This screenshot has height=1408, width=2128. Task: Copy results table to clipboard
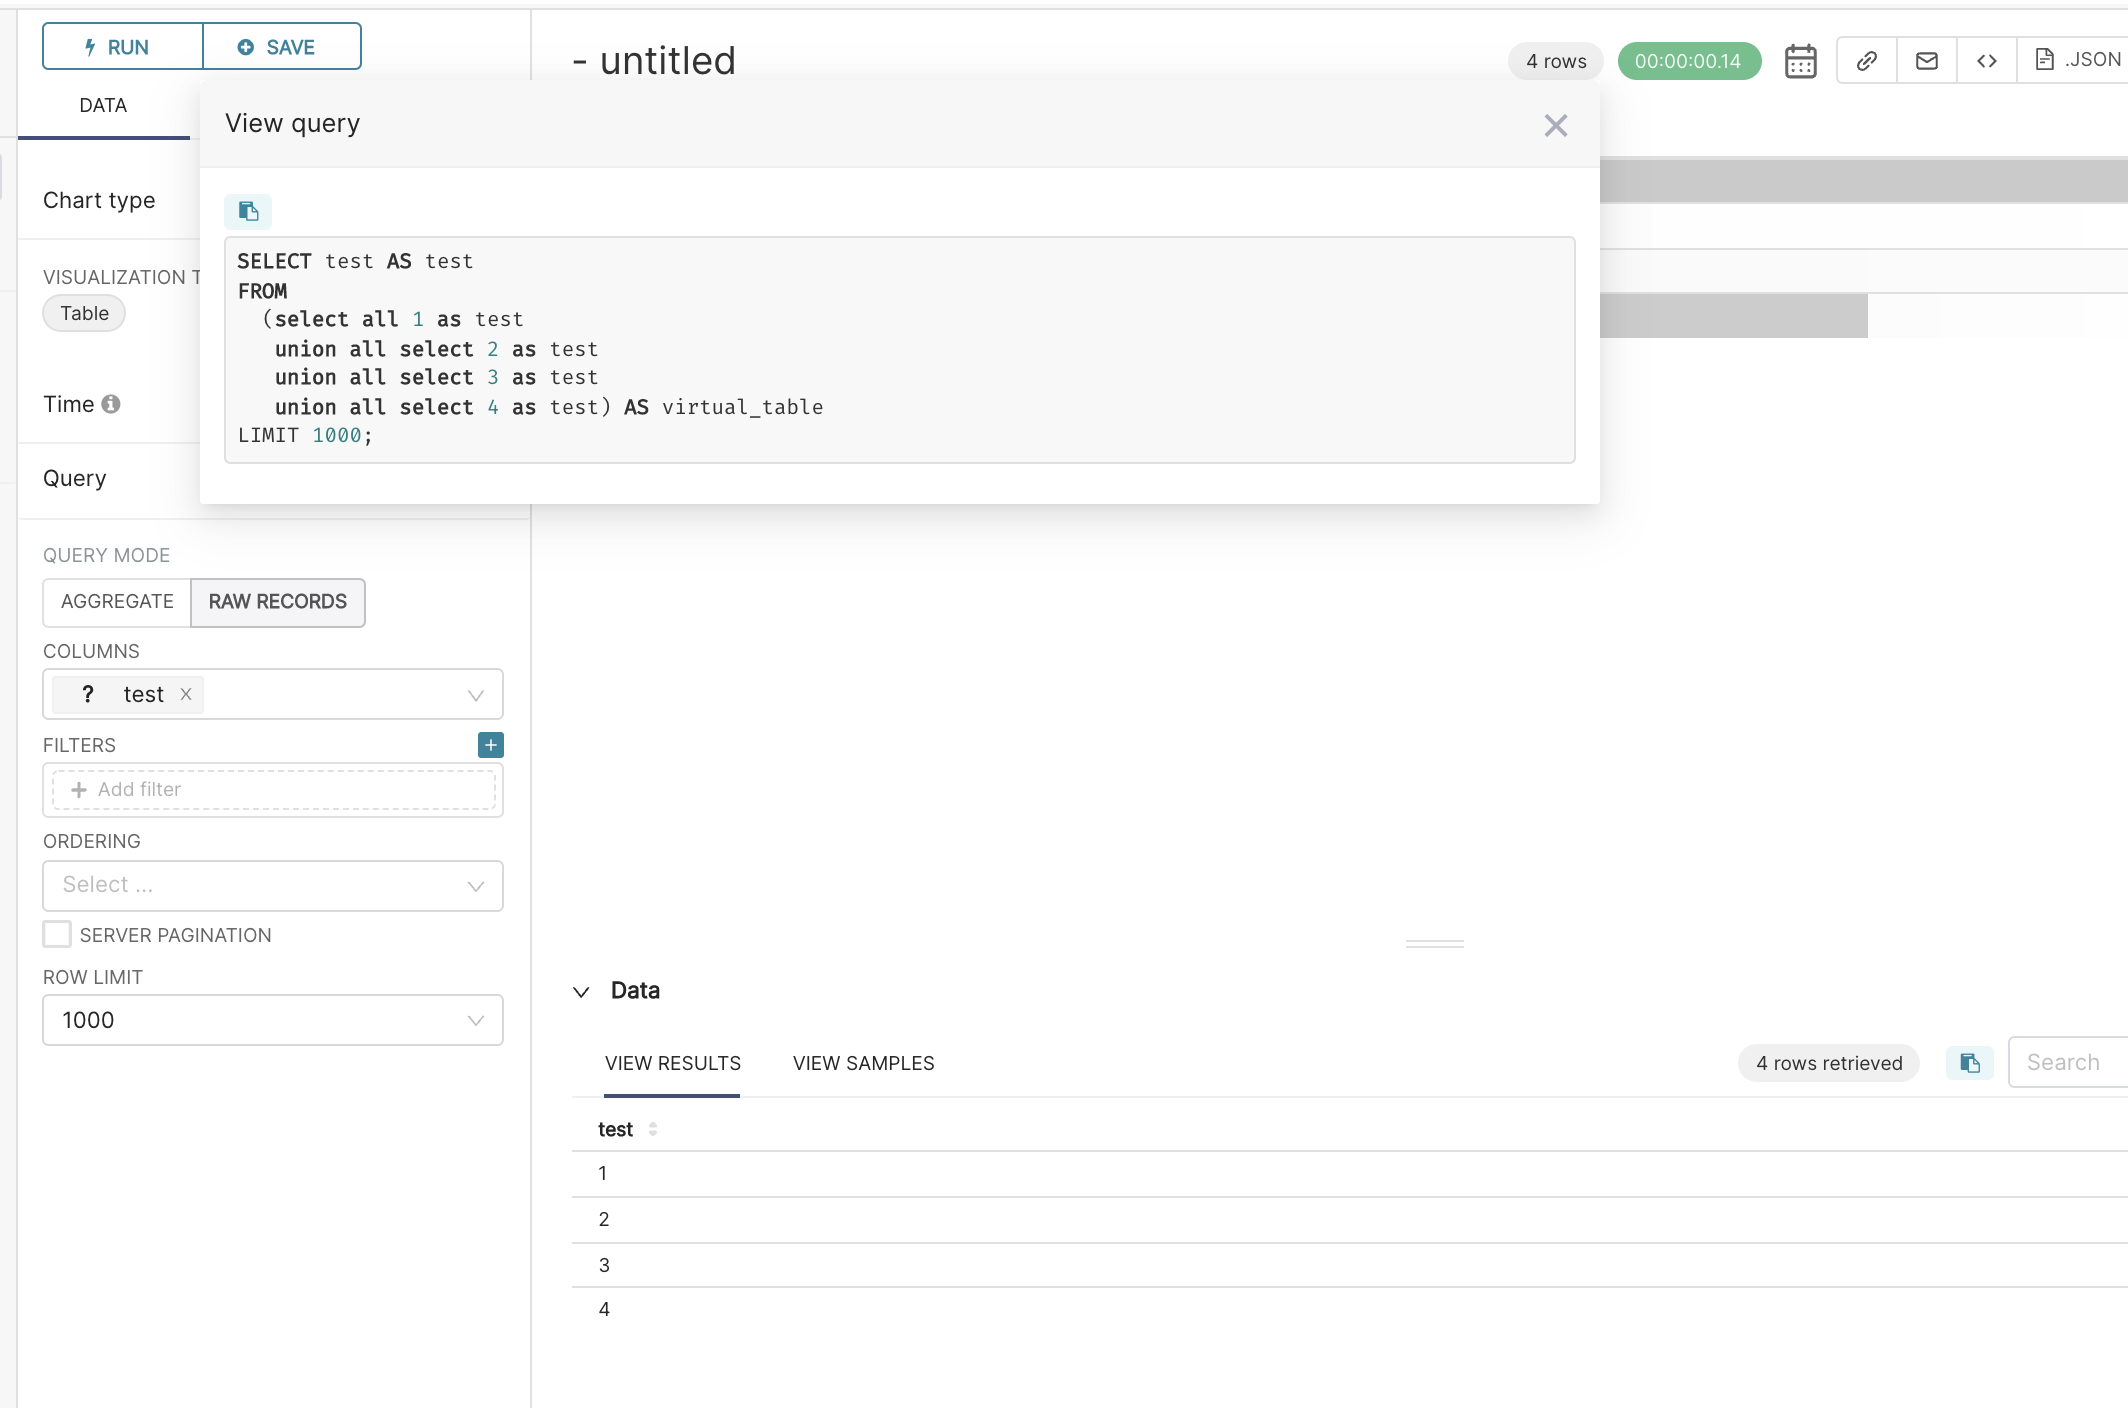pos(1969,1063)
